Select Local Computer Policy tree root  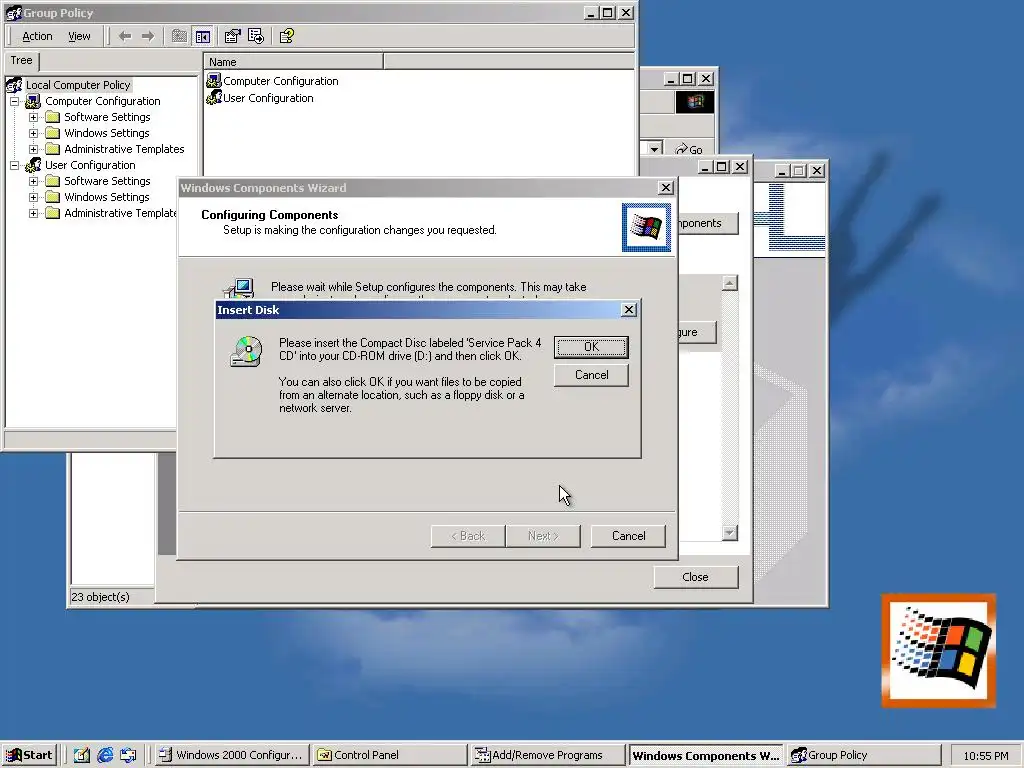[78, 85]
